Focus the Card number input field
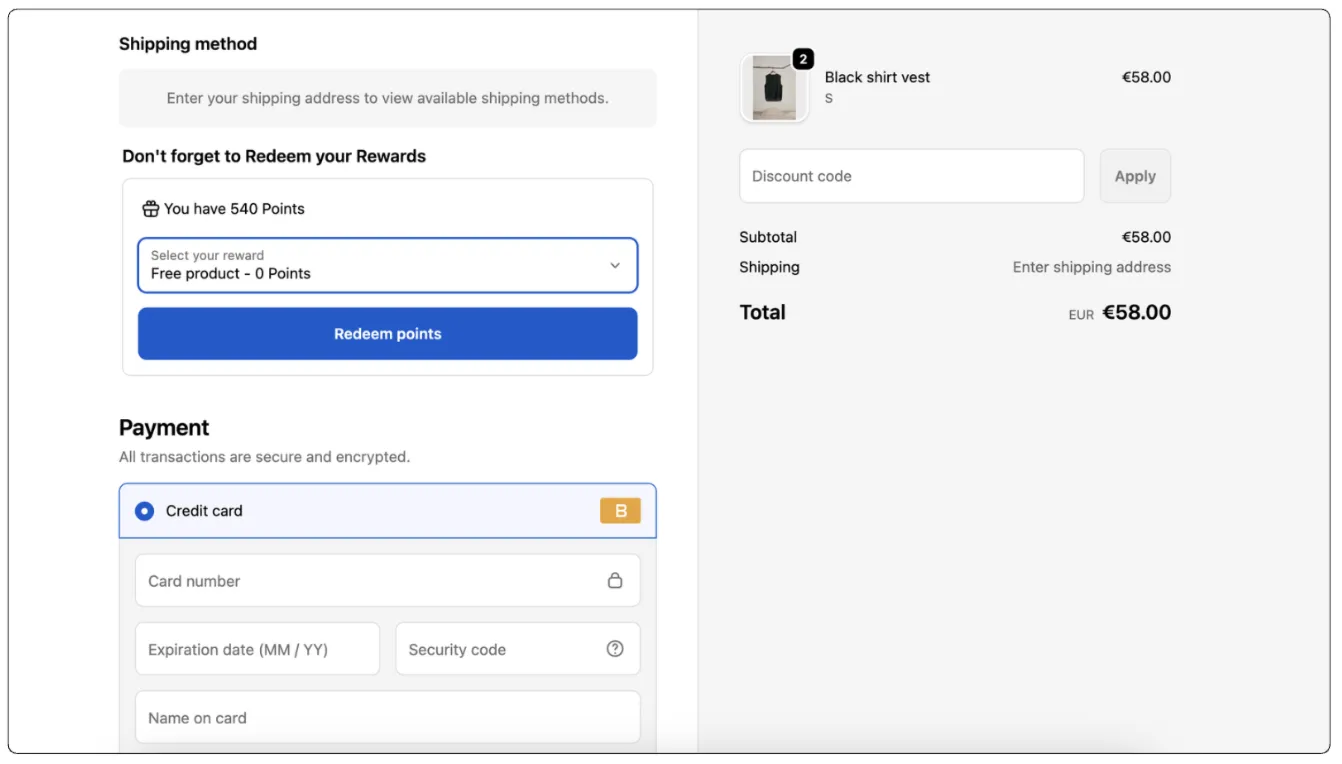The image size is (1342, 764). (370, 581)
